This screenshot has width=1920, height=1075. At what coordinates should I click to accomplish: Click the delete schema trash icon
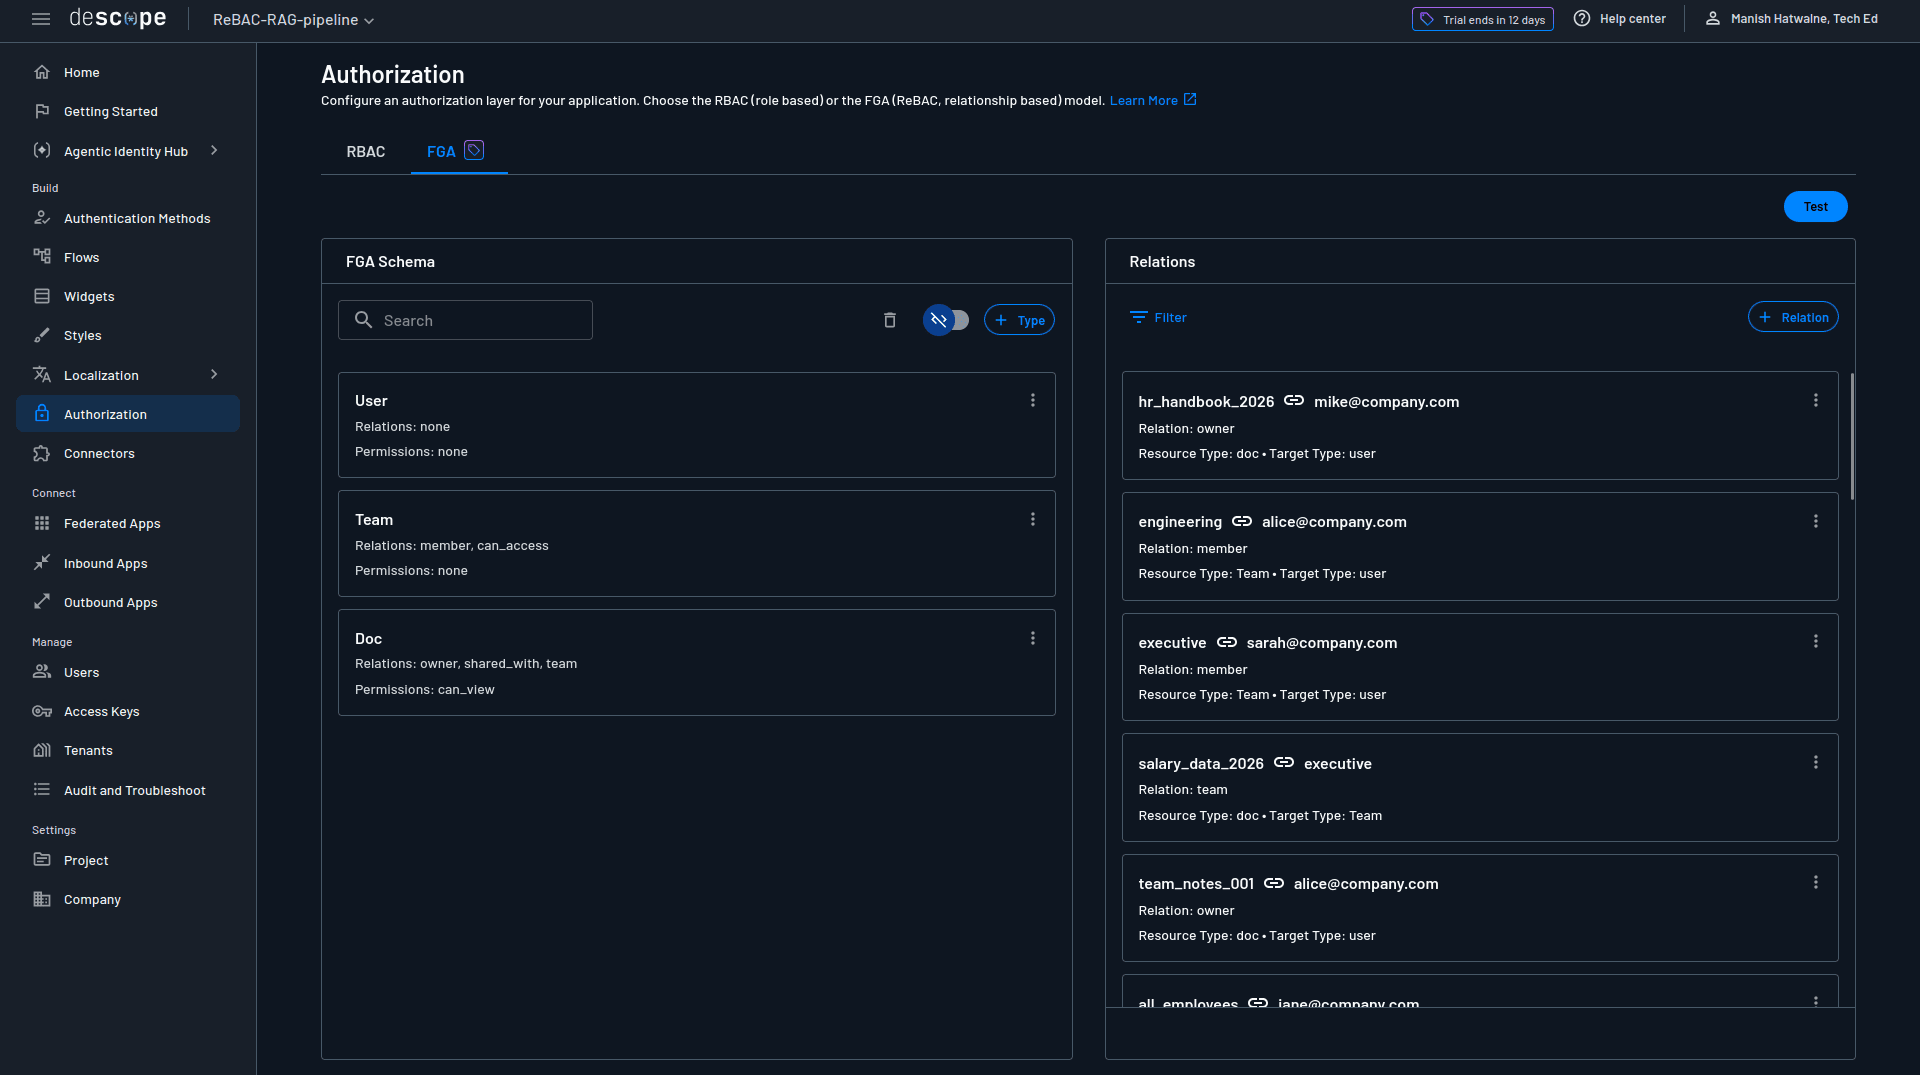coord(889,320)
